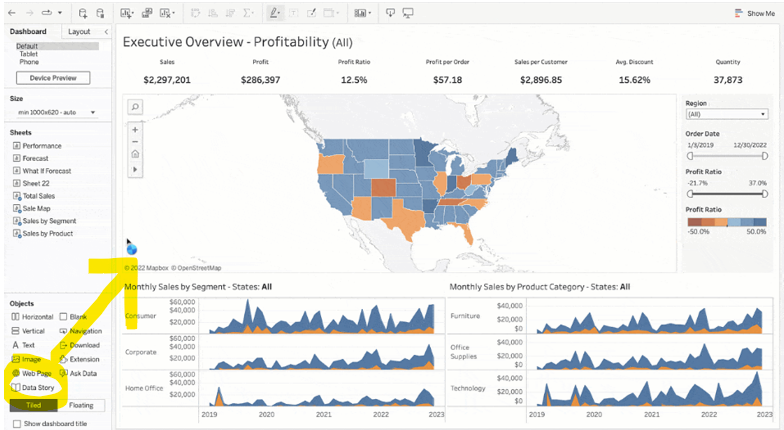Viewport: 784px width, 430px height.
Task: Click the Format paintbrush icon in toolbar
Action: point(311,13)
